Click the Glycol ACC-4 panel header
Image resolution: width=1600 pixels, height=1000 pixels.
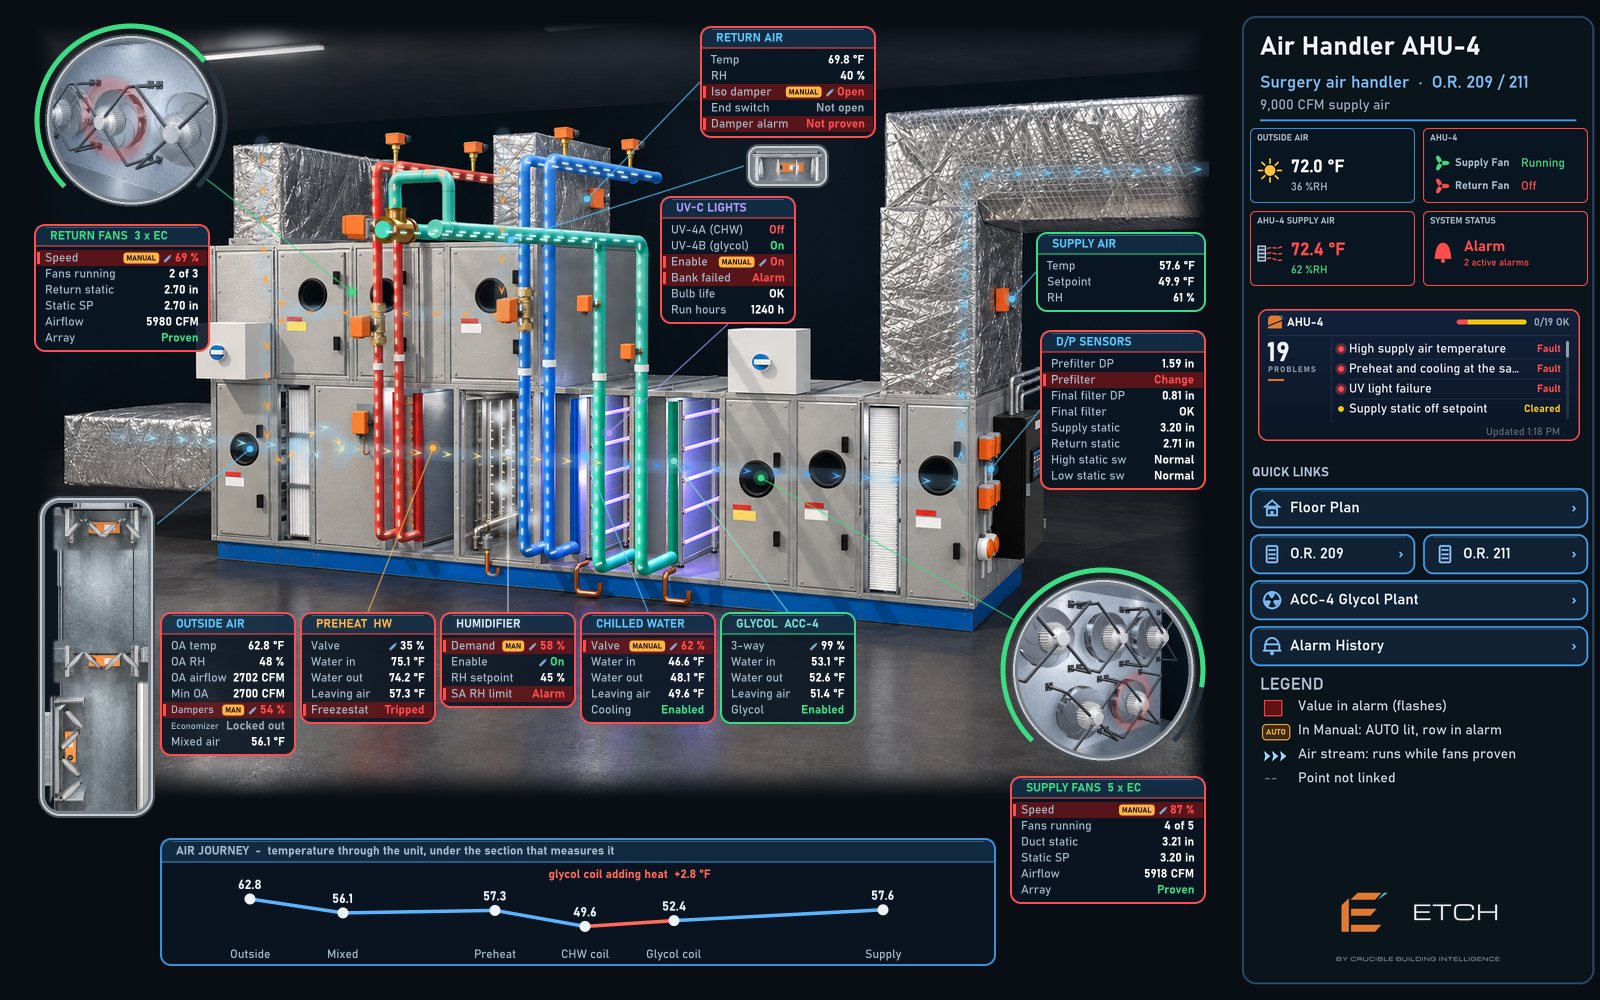pyautogui.click(x=787, y=624)
